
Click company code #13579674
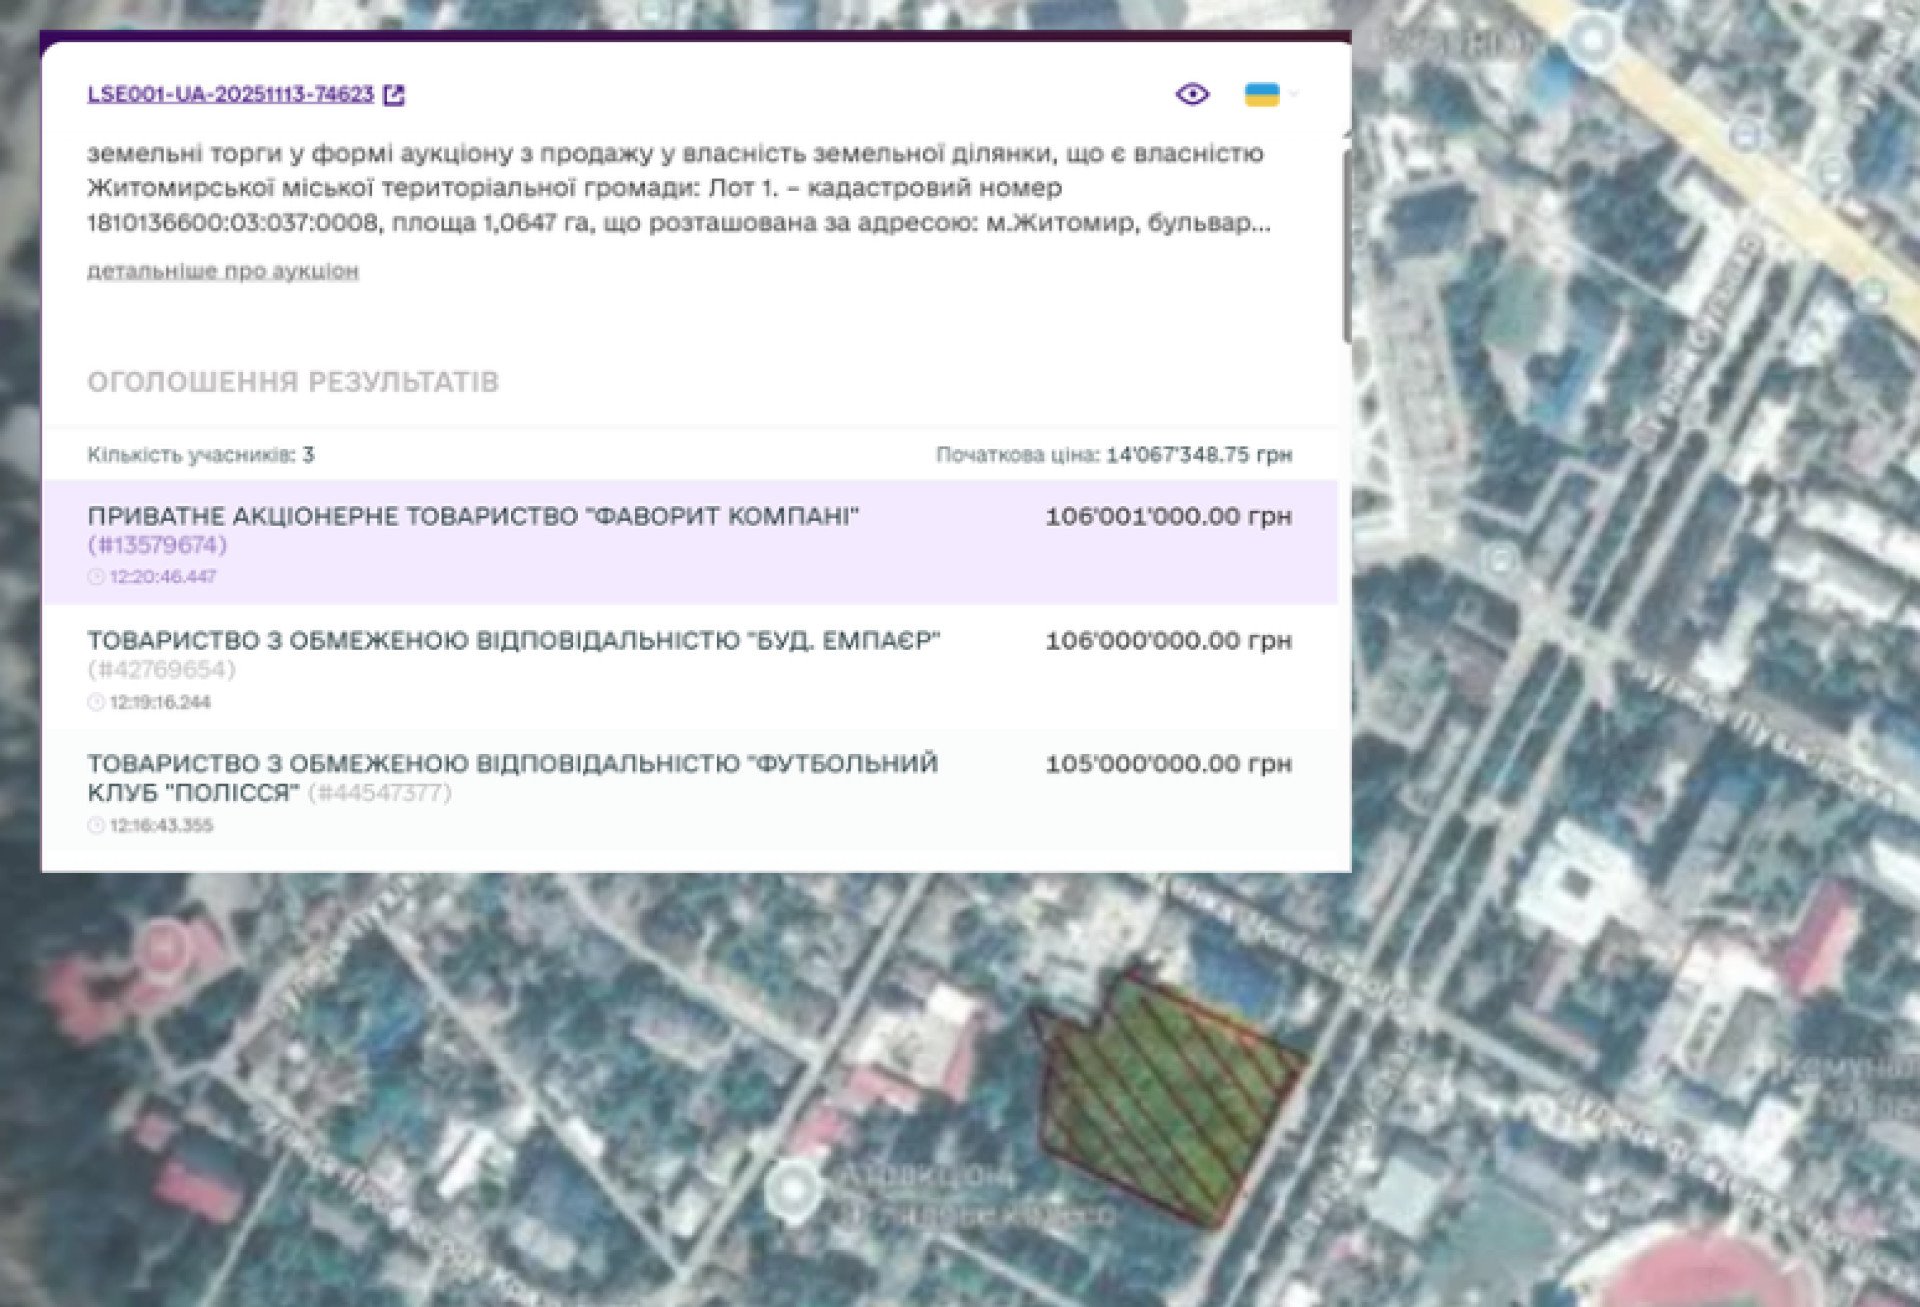coord(158,545)
